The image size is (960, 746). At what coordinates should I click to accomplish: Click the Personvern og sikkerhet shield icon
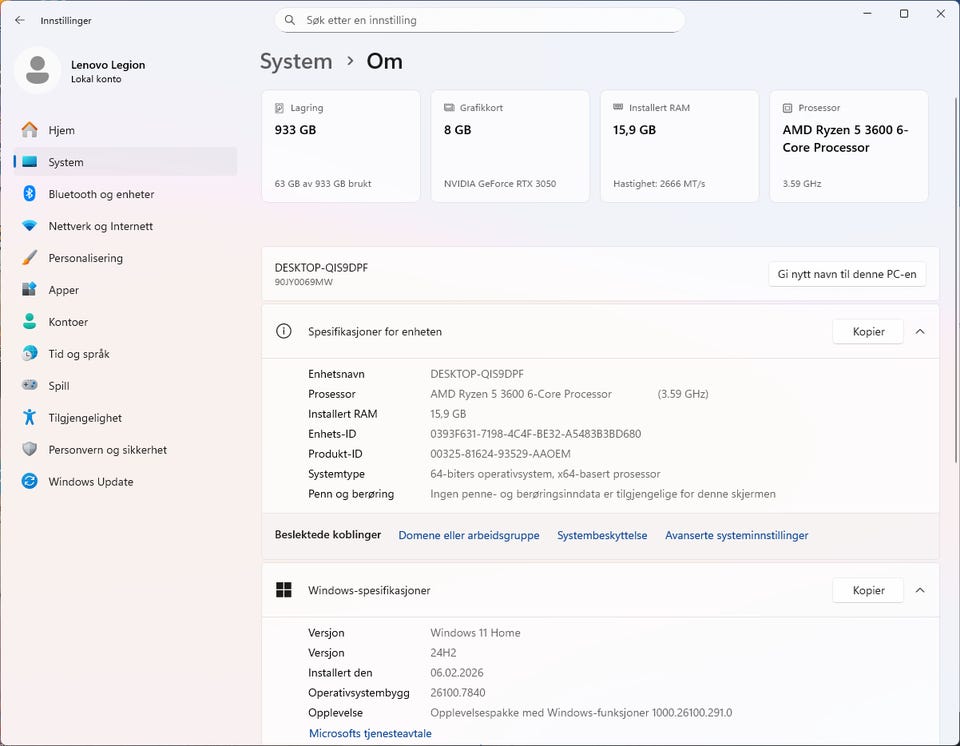click(x=29, y=450)
